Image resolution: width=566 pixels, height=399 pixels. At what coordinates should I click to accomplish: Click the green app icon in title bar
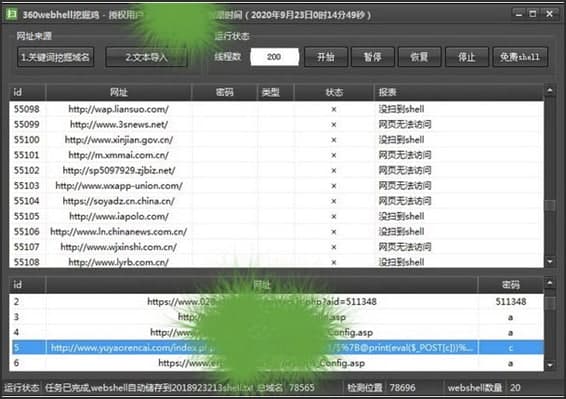11,14
